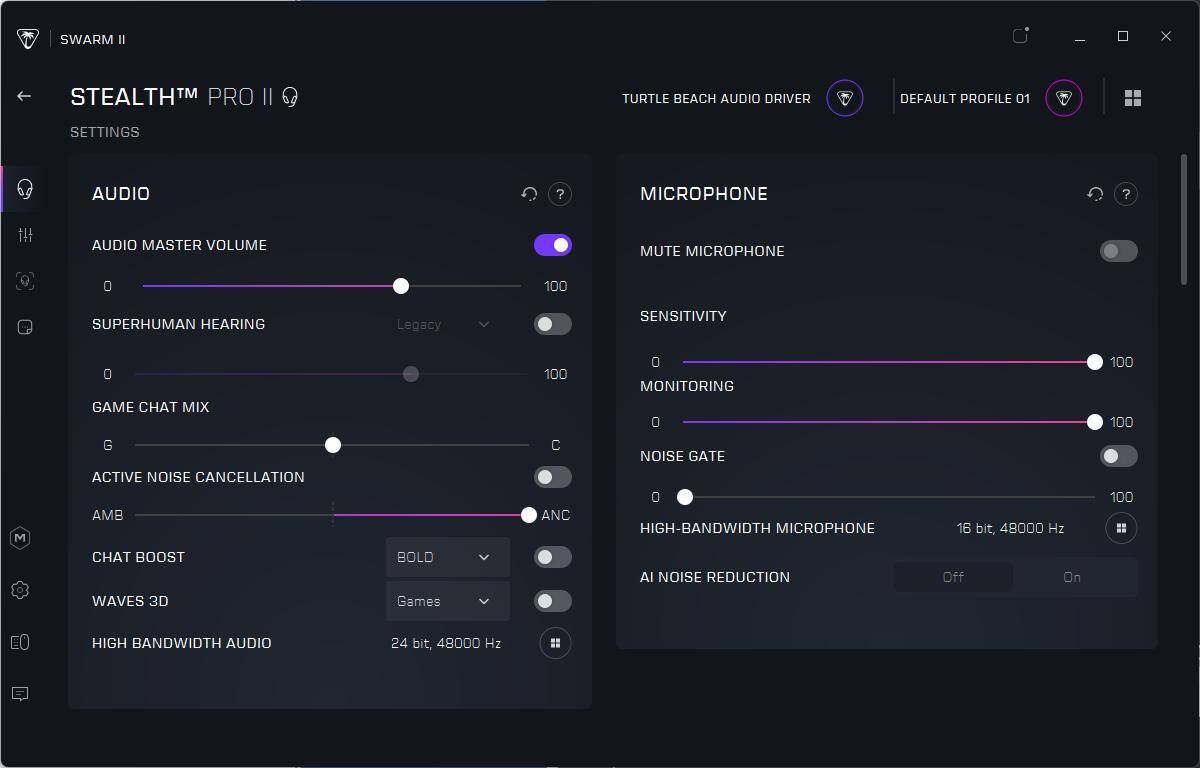1200x768 pixels.
Task: Enable the Superhuman Hearing toggle
Action: tap(553, 324)
